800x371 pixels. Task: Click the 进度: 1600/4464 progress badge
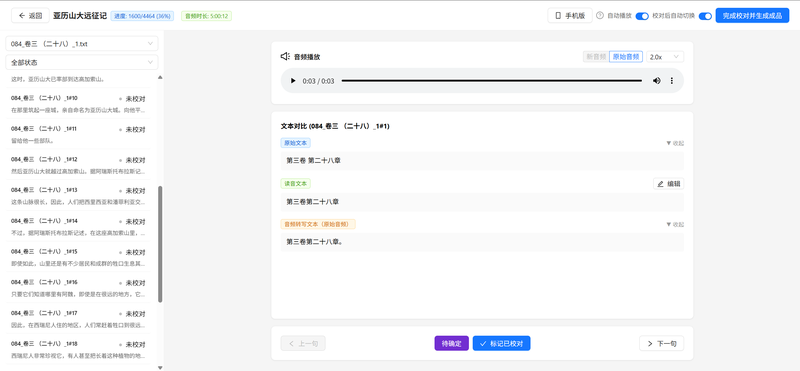142,16
